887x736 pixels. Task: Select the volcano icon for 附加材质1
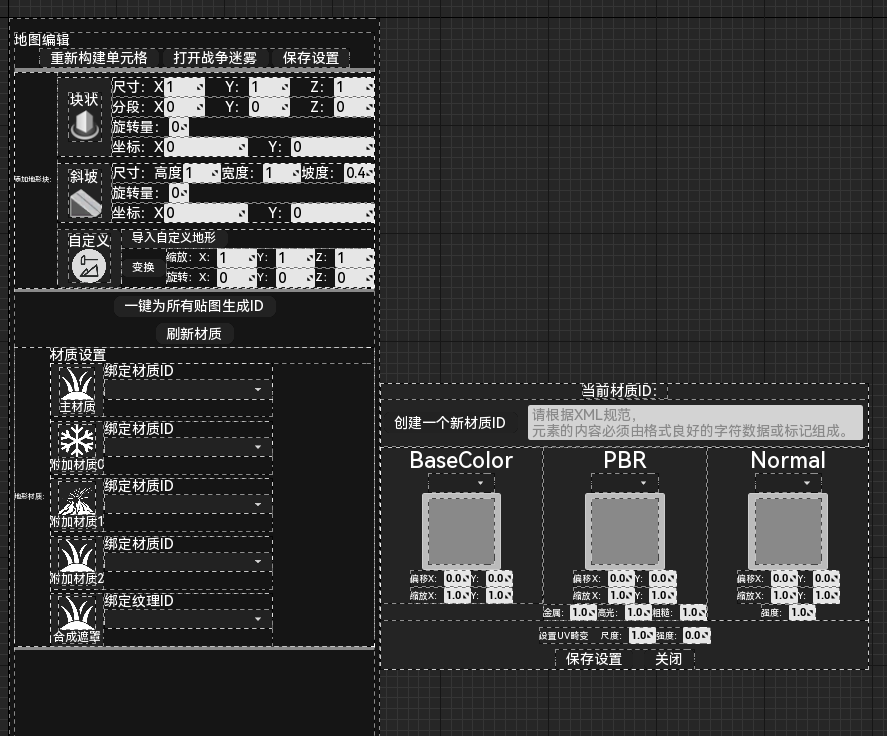pos(76,499)
